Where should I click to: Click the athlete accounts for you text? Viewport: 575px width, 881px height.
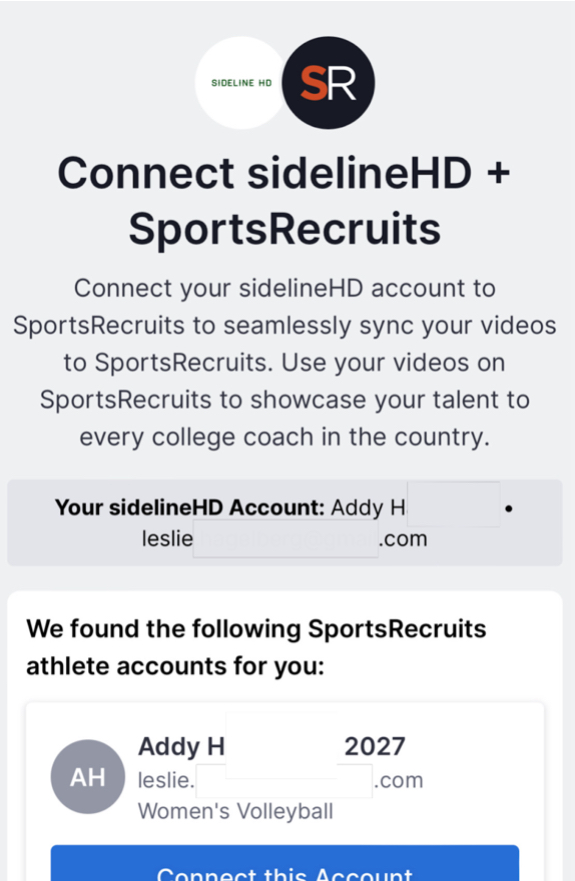175,666
